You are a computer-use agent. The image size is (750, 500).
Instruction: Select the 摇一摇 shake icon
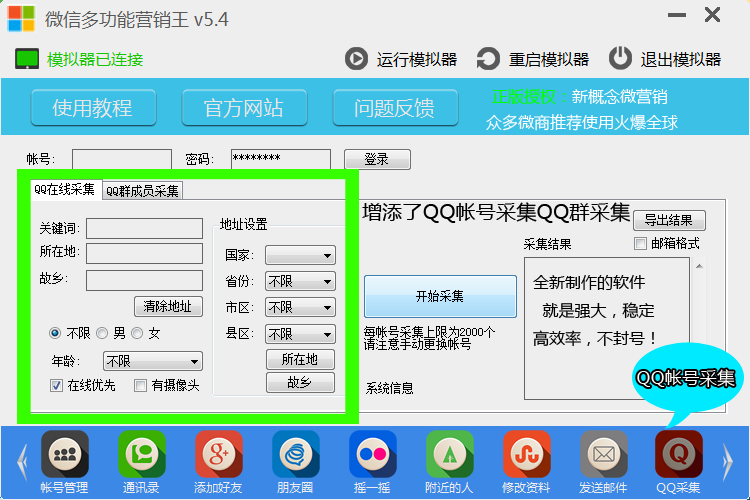click(x=373, y=454)
